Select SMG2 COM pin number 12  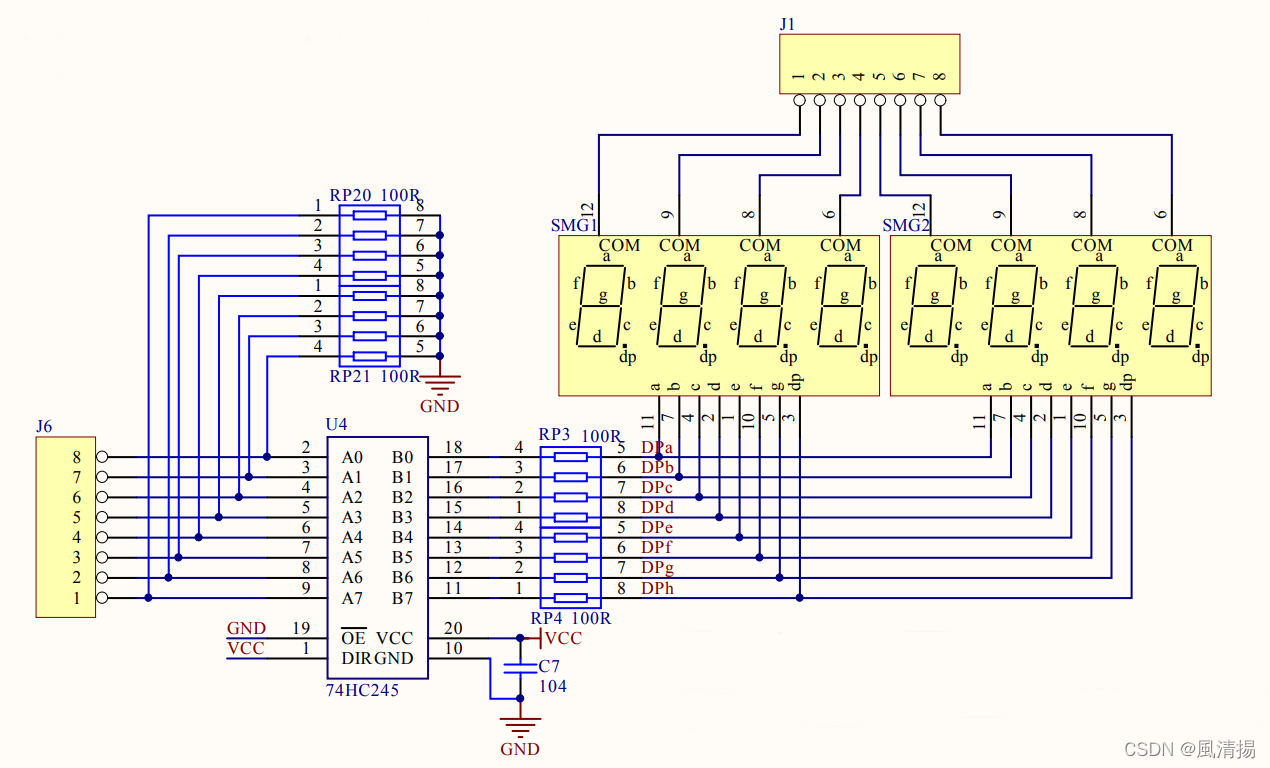click(920, 209)
